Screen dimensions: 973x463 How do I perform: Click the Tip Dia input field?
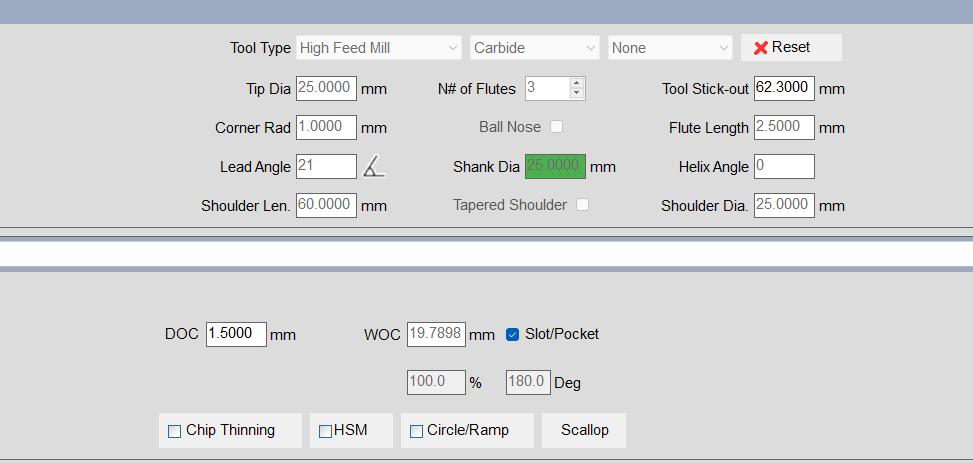(326, 88)
